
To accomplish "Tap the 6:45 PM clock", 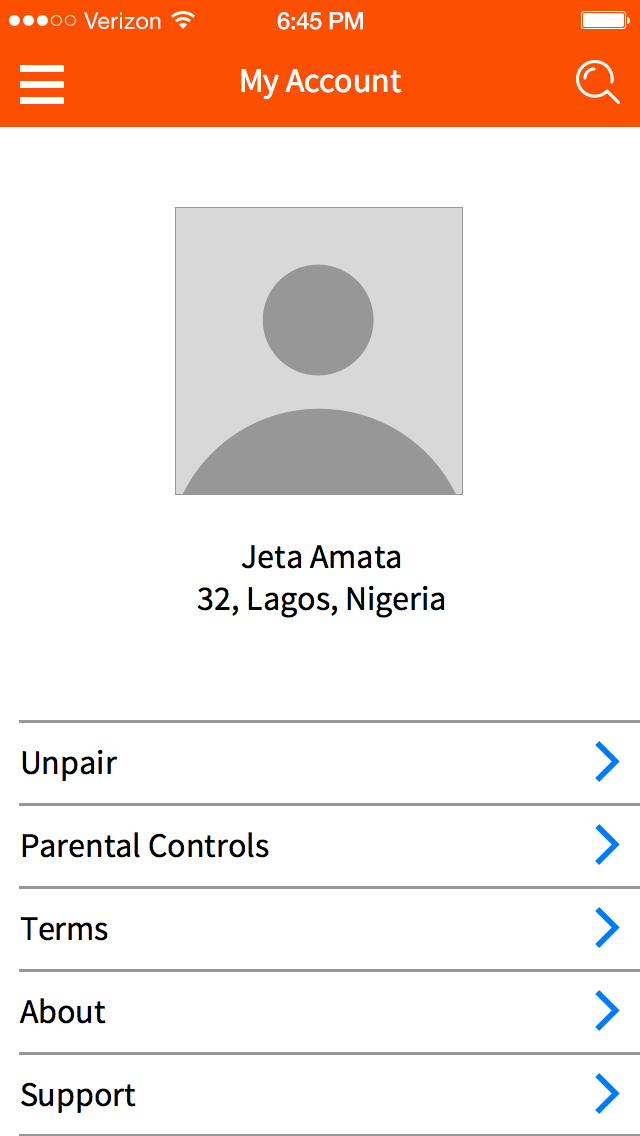I will 320,21.
